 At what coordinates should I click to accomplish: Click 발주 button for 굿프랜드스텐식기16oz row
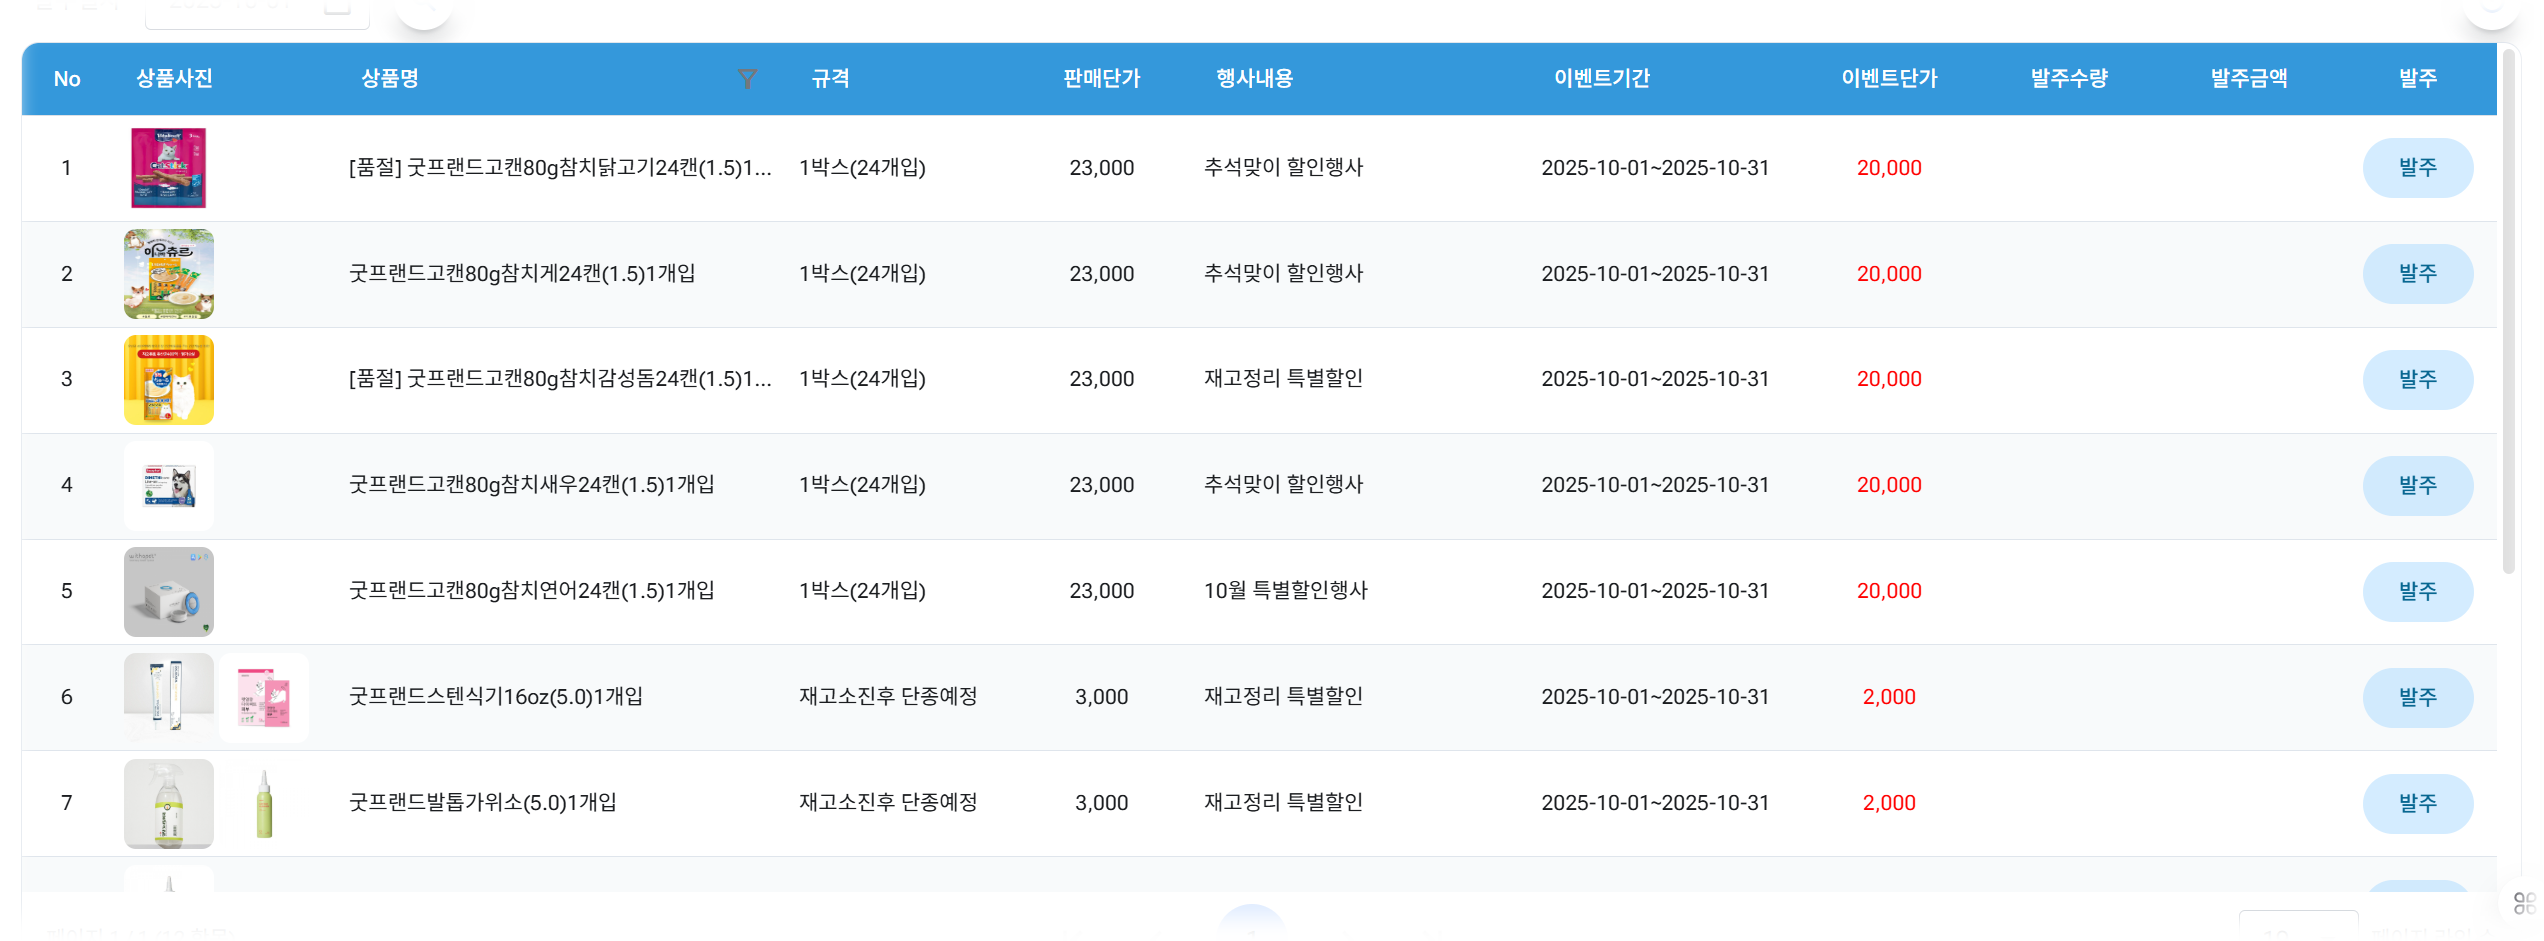2417,697
